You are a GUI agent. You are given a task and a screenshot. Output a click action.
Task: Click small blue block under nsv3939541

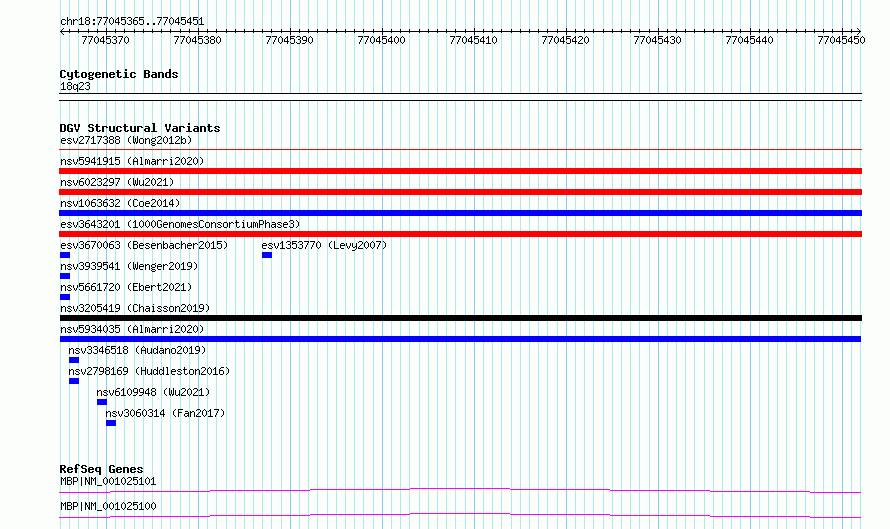[65, 276]
